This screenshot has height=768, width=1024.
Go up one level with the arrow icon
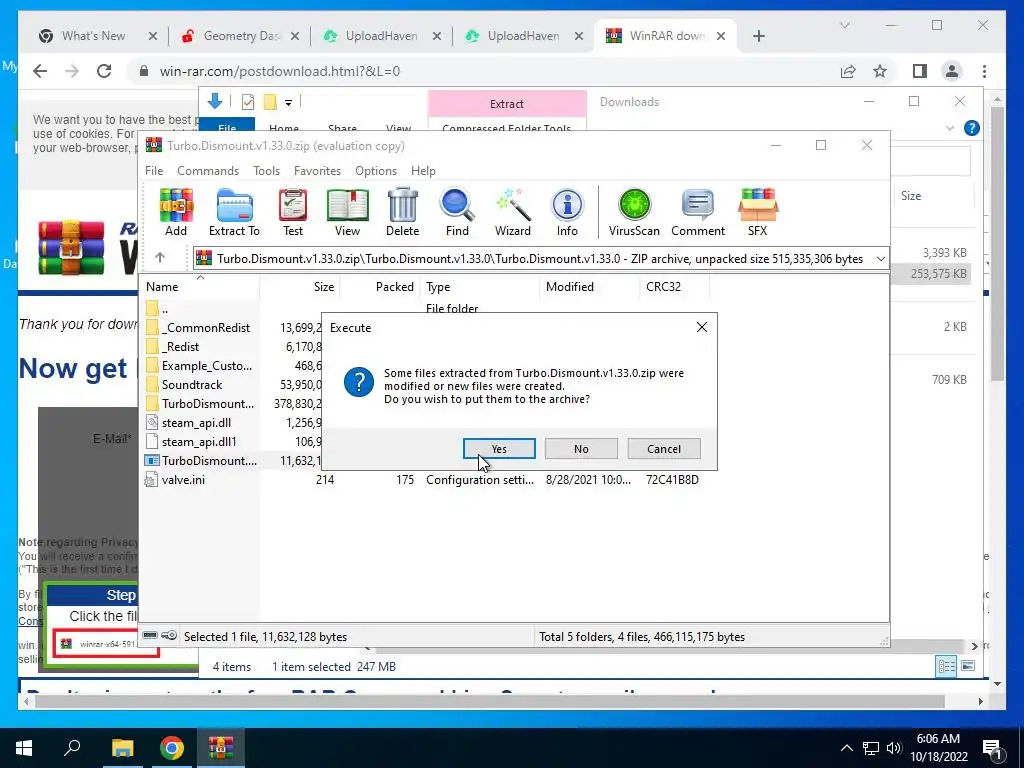(x=160, y=258)
